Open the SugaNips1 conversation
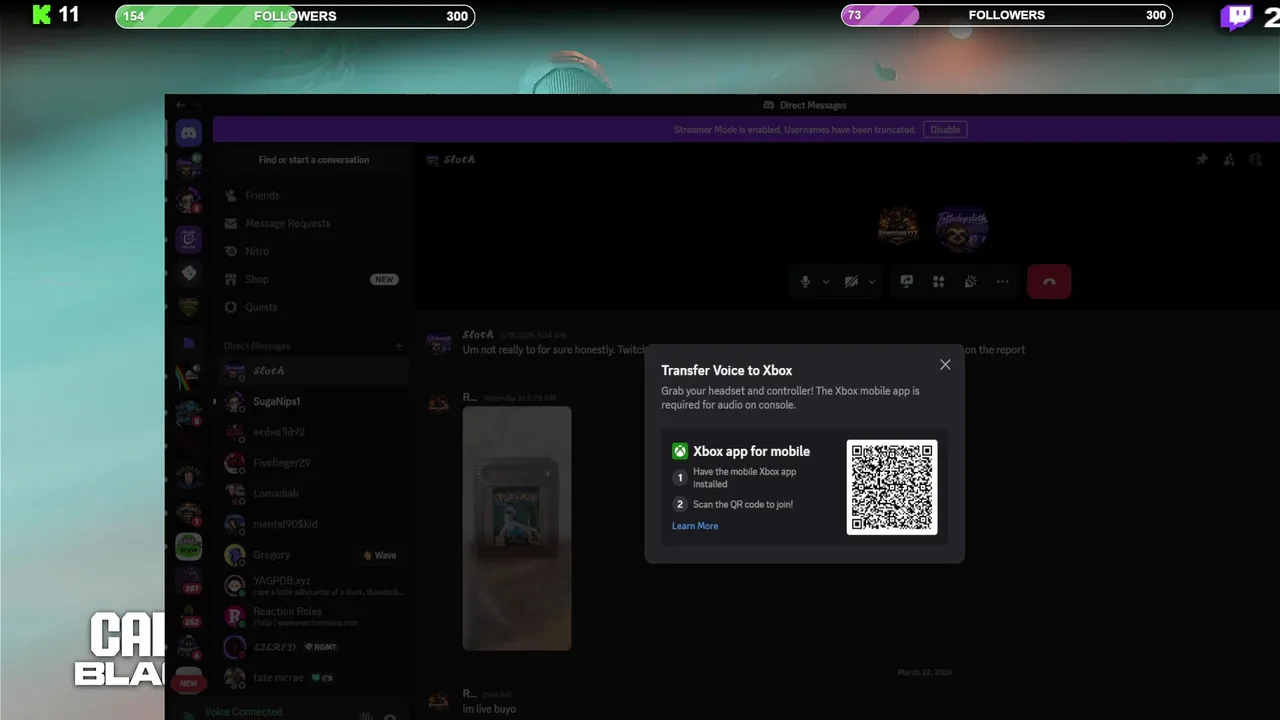The image size is (1280, 720). click(313, 402)
